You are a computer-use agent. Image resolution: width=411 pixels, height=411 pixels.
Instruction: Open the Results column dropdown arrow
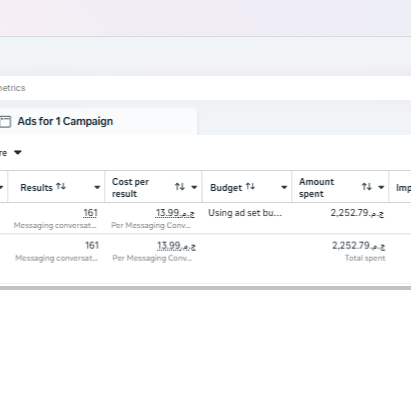coord(97,187)
